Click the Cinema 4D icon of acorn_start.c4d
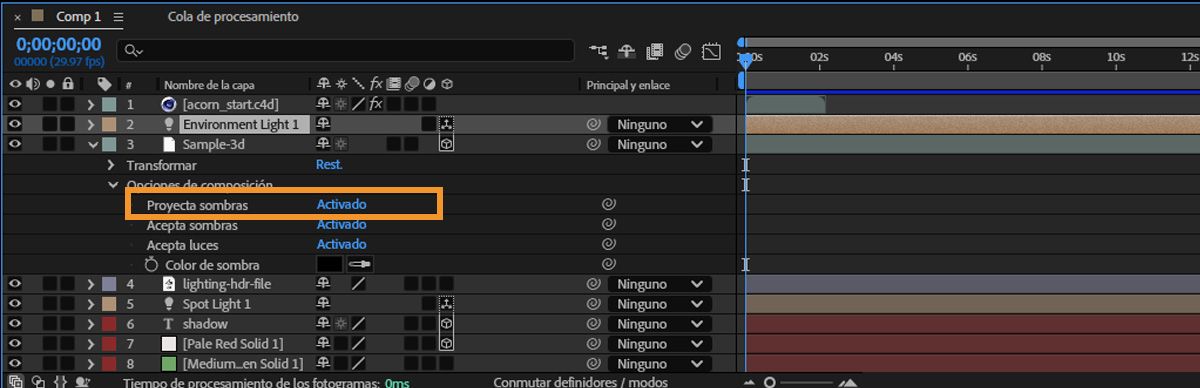 tap(169, 104)
